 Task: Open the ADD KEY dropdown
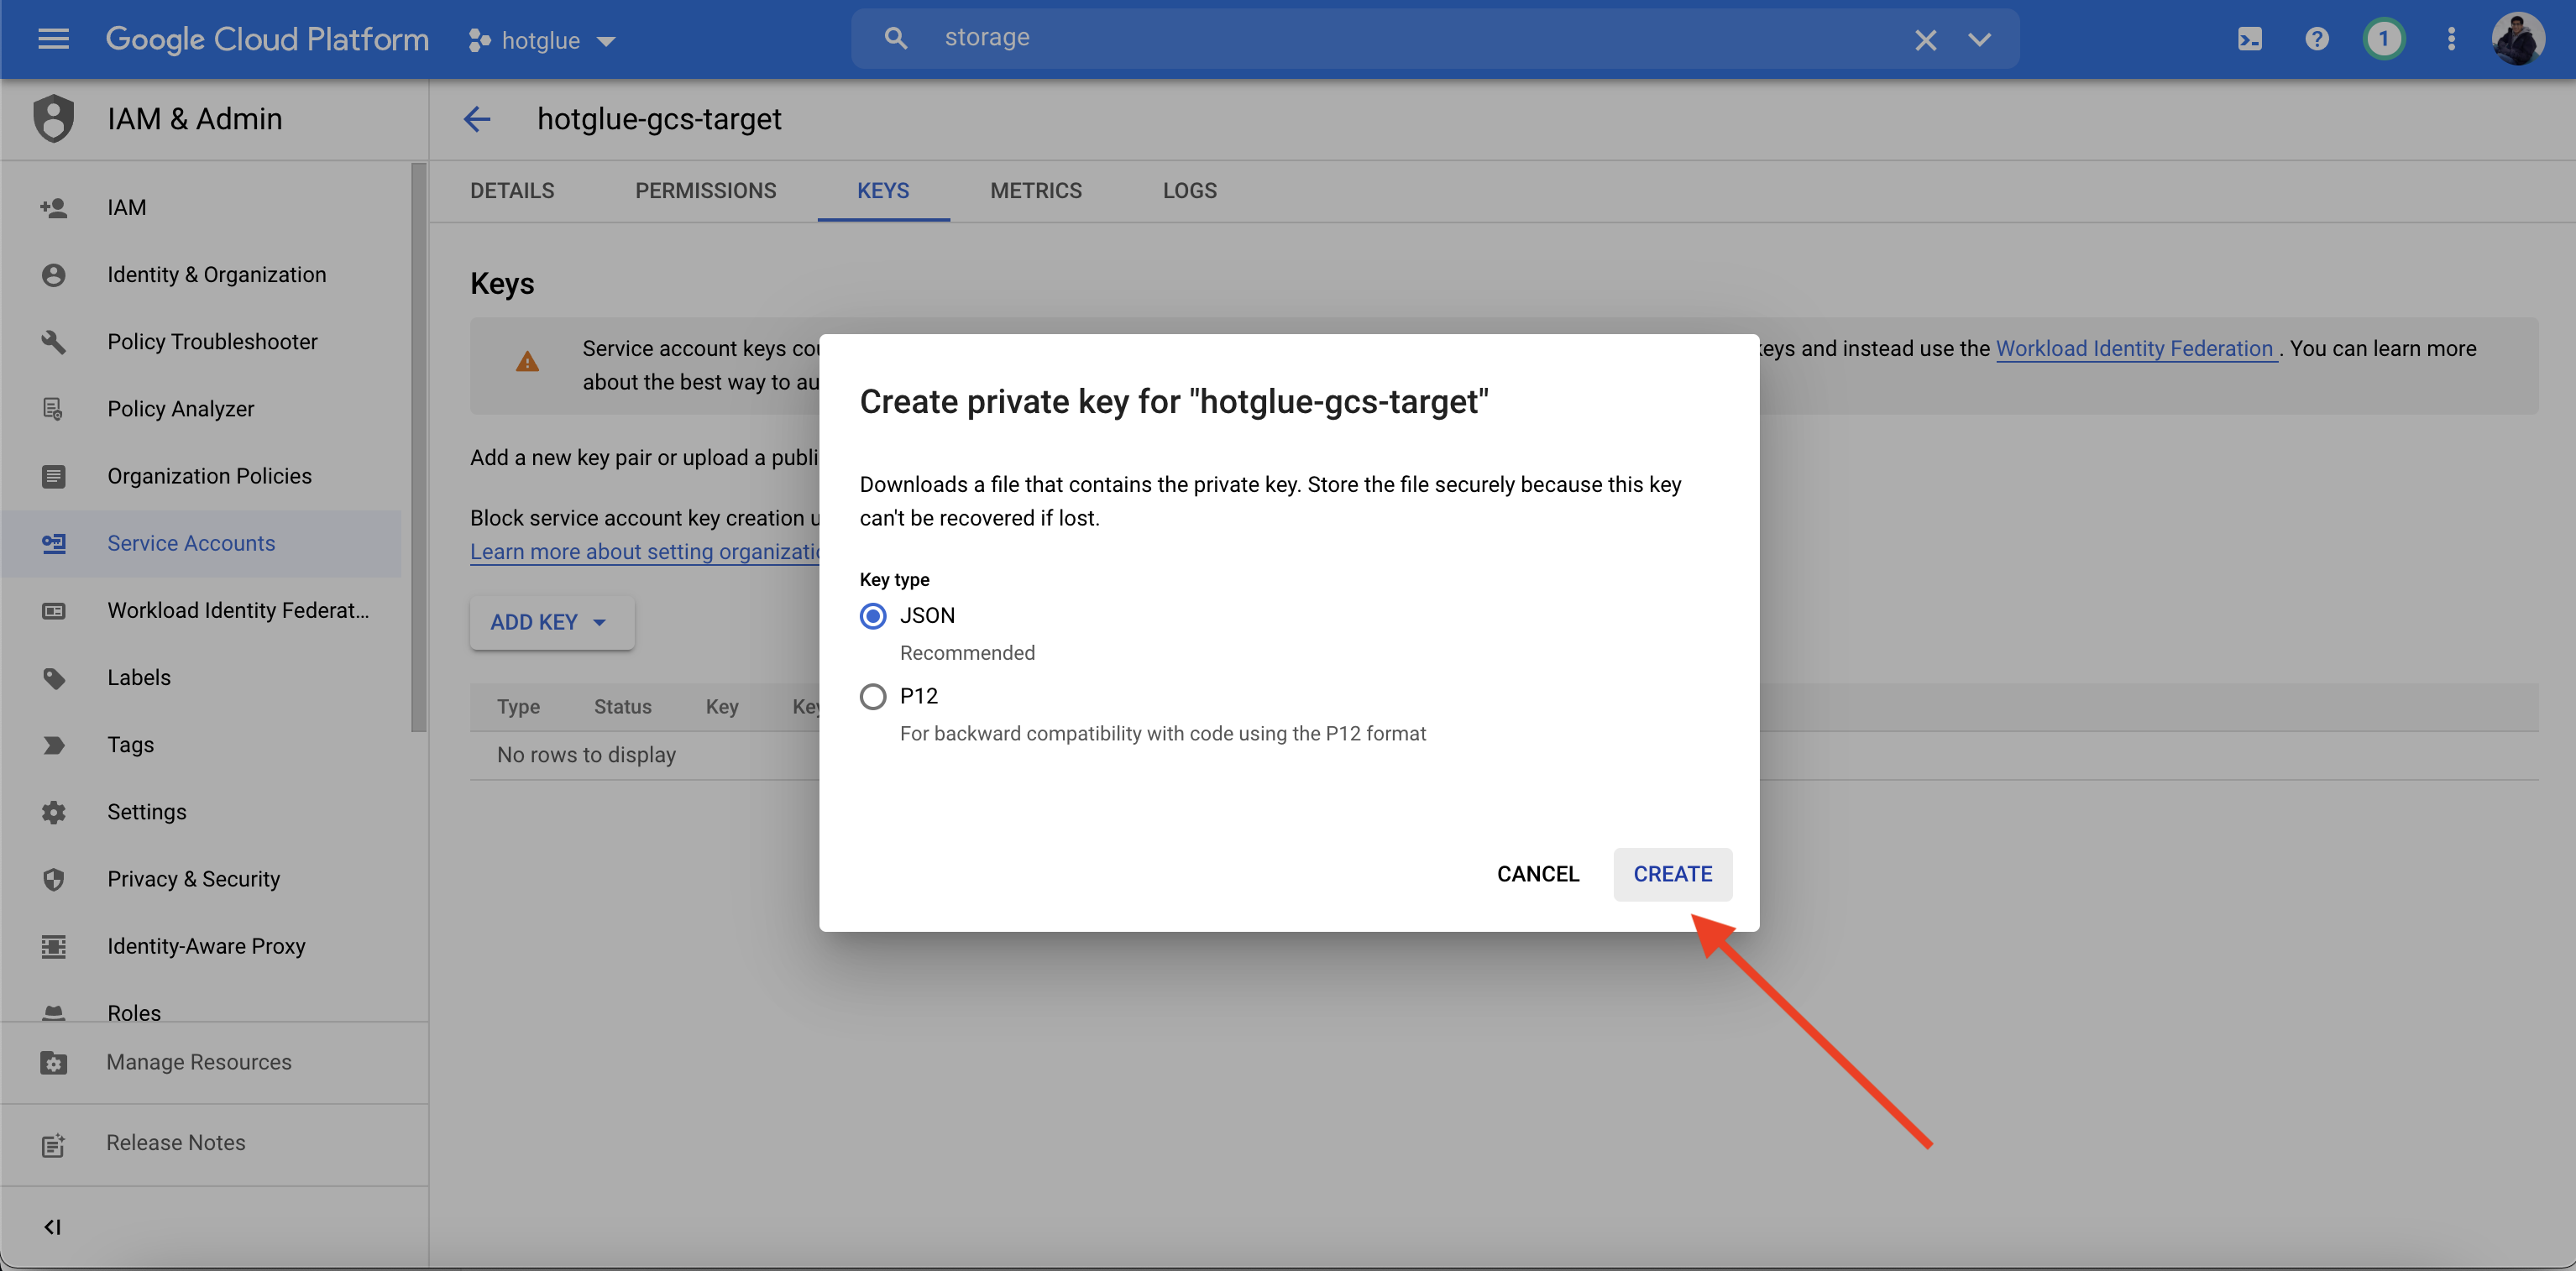(x=550, y=622)
